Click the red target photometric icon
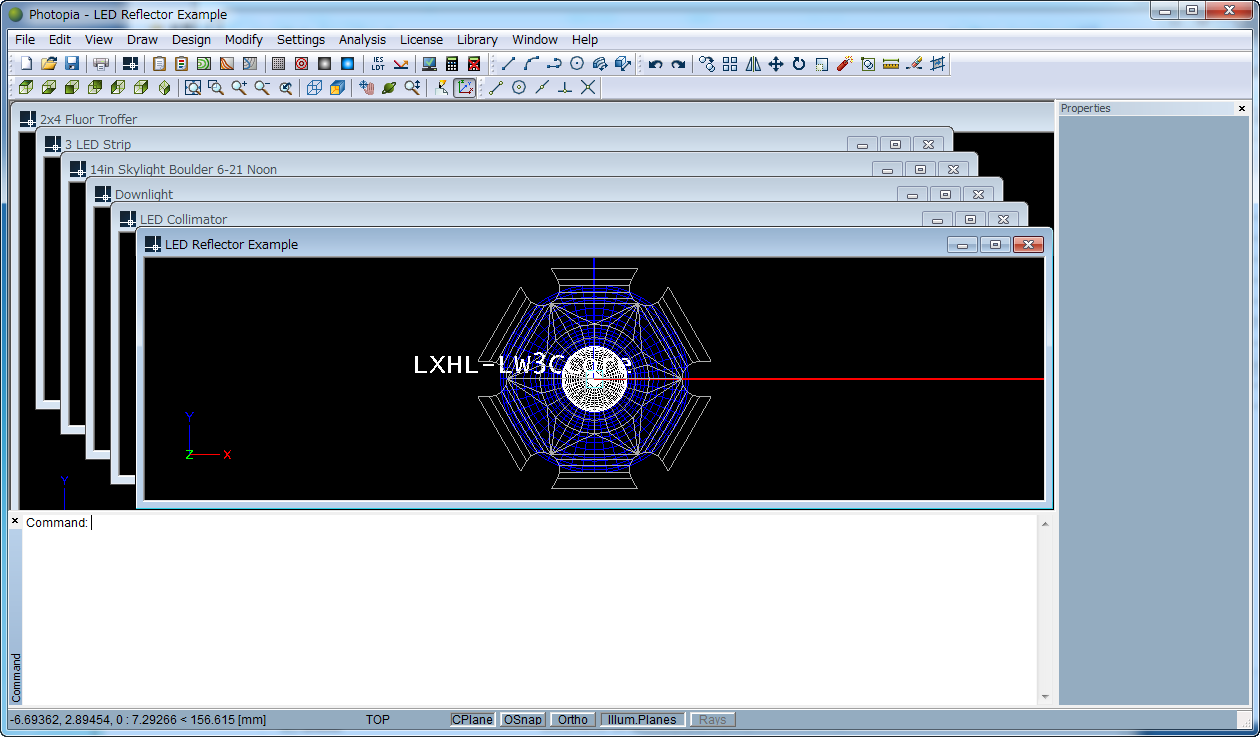This screenshot has height=737, width=1260. click(x=301, y=64)
